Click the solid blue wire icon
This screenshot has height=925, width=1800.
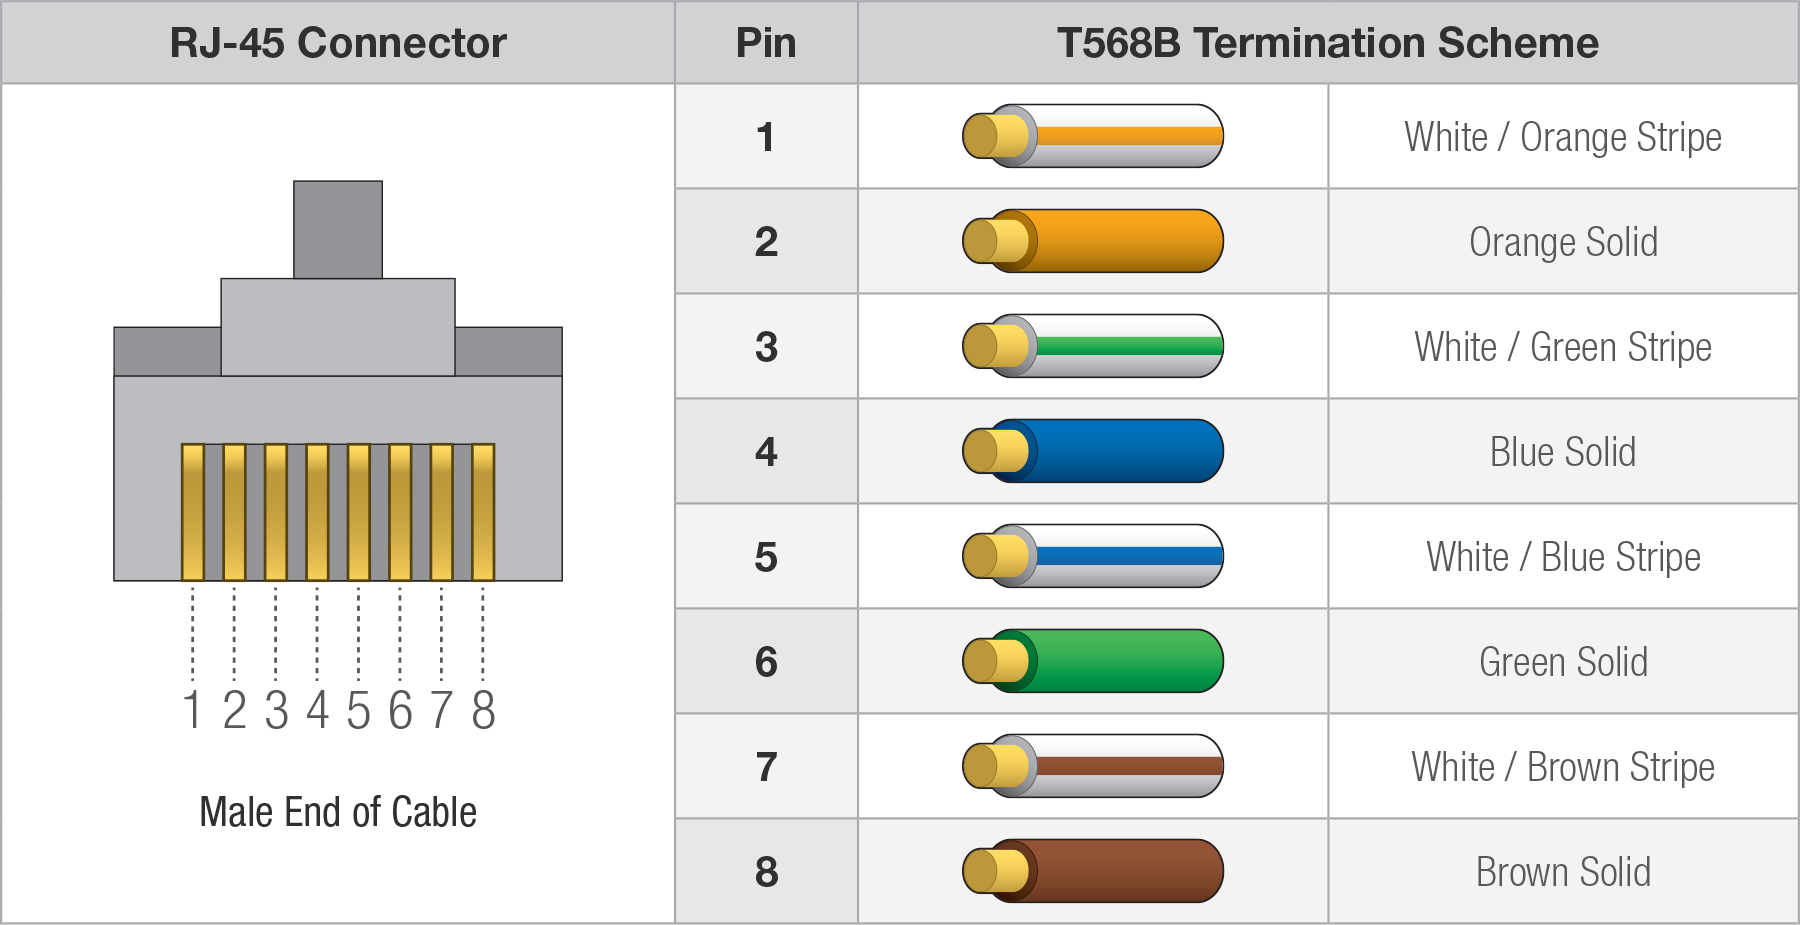coord(1093,451)
